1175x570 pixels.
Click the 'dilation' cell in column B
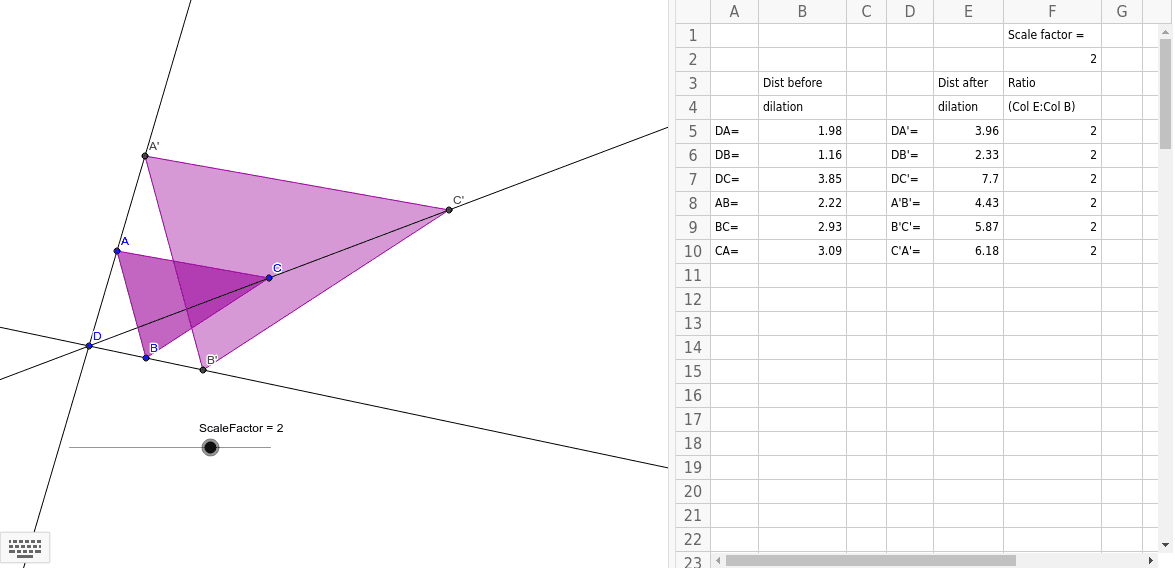point(802,107)
